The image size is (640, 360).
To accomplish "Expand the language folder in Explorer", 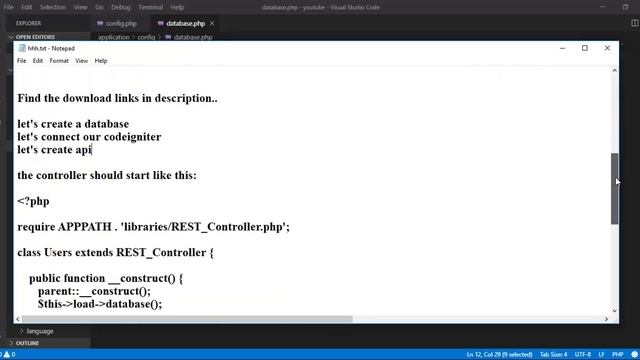I will pyautogui.click(x=40, y=331).
